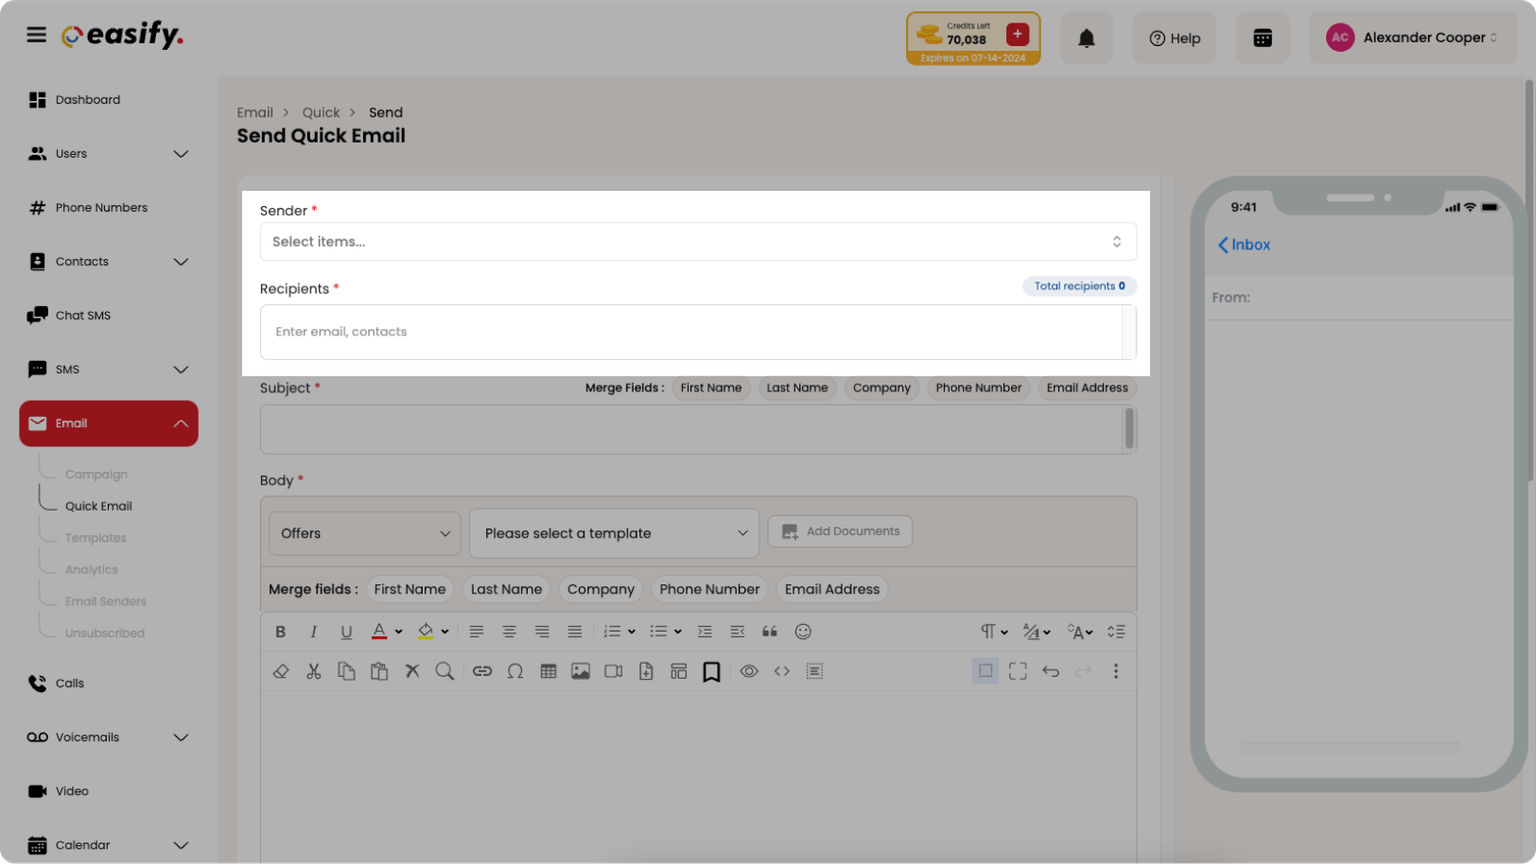Screen dimensions: 1536x864
Task: Open the ordered list style dropdown
Action: 631,632
